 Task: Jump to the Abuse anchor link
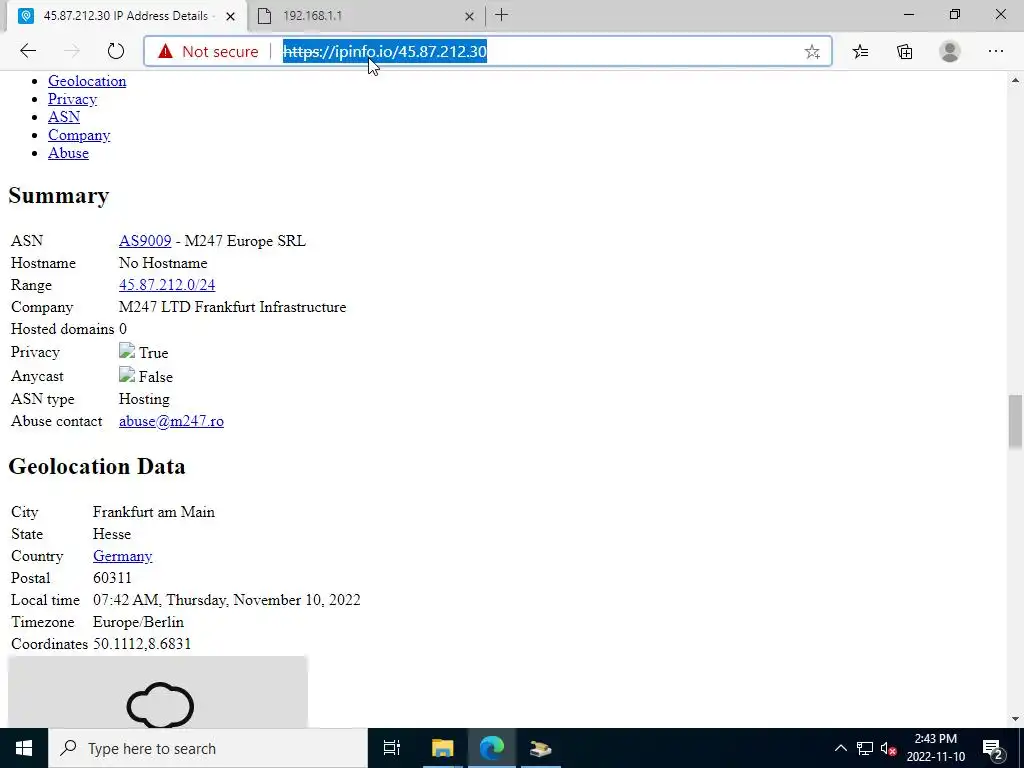(68, 153)
